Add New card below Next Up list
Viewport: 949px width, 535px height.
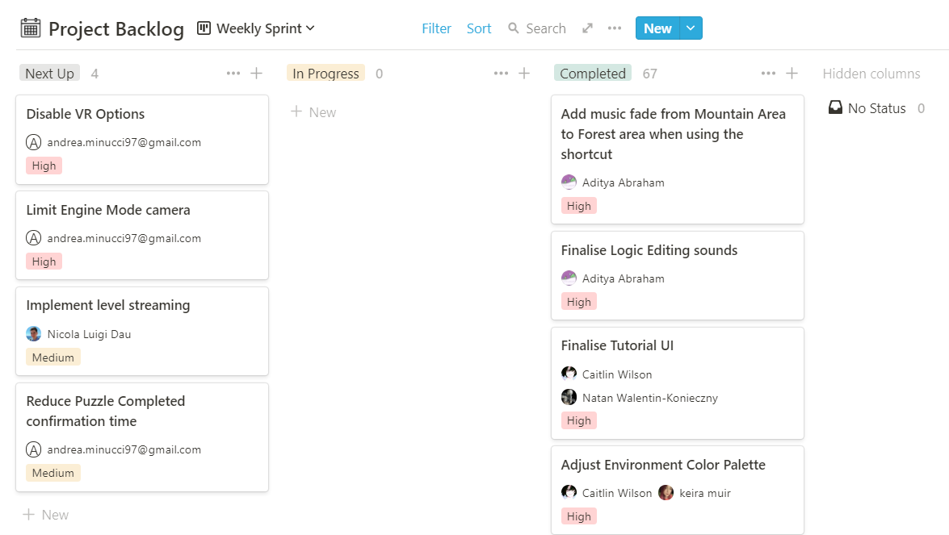(46, 514)
